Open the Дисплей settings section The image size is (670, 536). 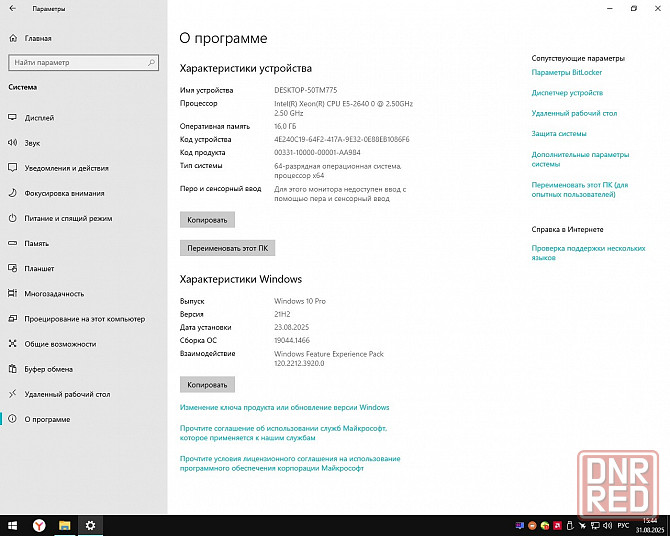(x=39, y=117)
